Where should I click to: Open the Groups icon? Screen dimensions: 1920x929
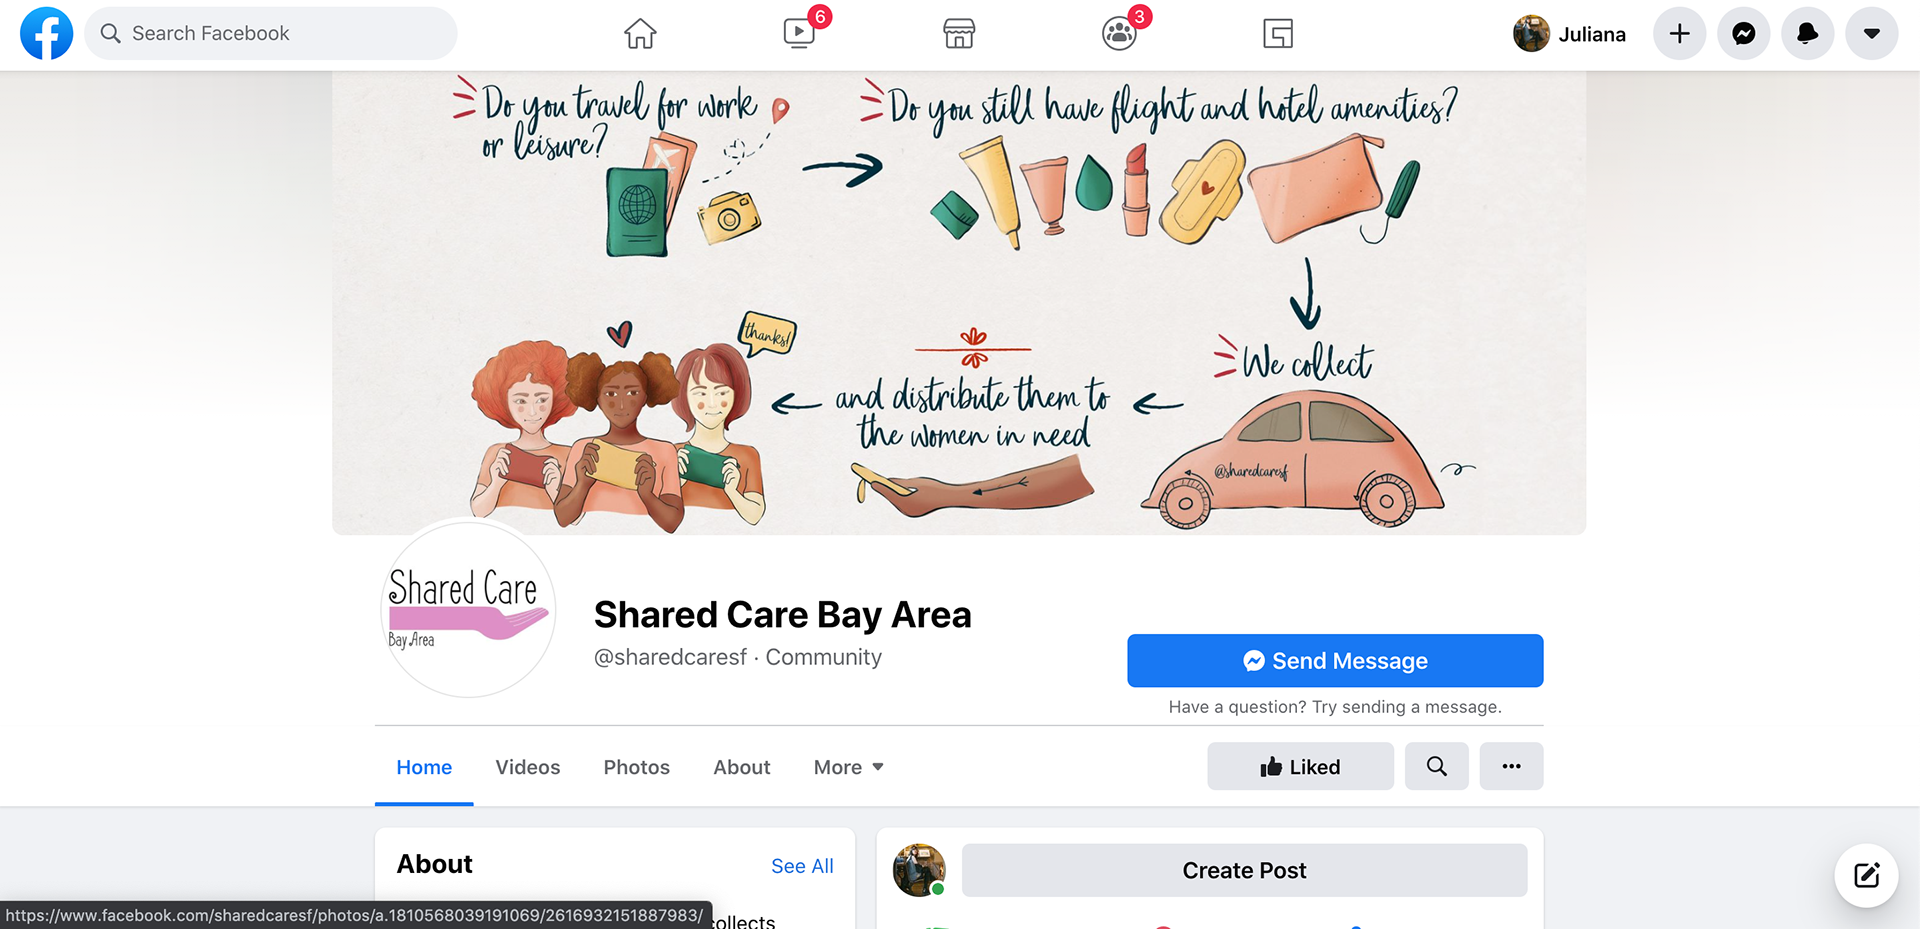tap(1119, 34)
